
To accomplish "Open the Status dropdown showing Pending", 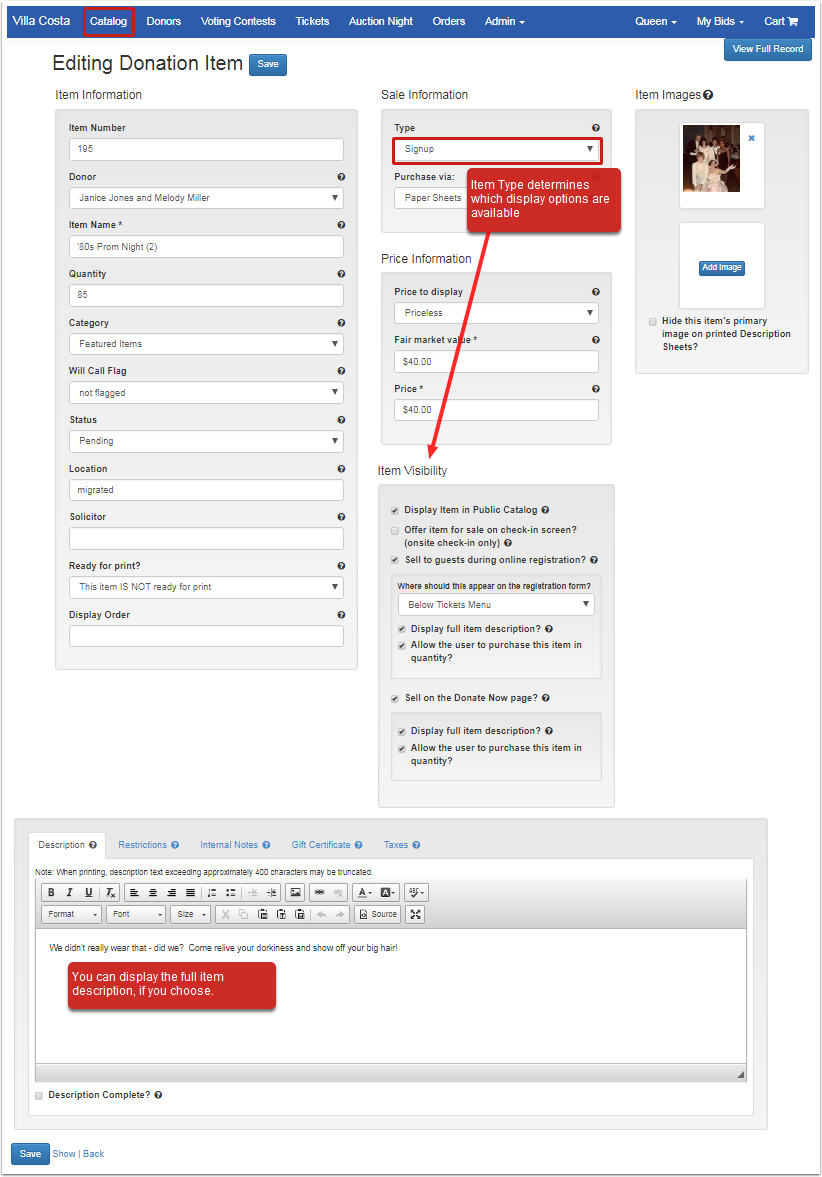I will [x=206, y=441].
